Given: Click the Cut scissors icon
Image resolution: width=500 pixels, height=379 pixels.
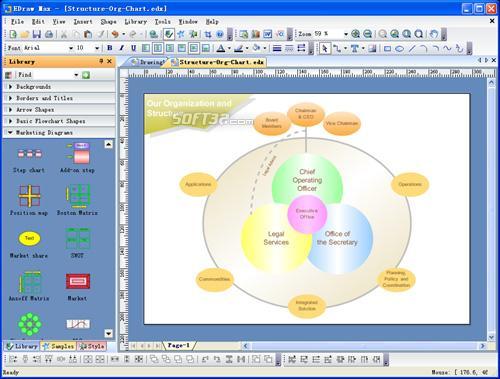Looking at the screenshot, I should 64,34.
